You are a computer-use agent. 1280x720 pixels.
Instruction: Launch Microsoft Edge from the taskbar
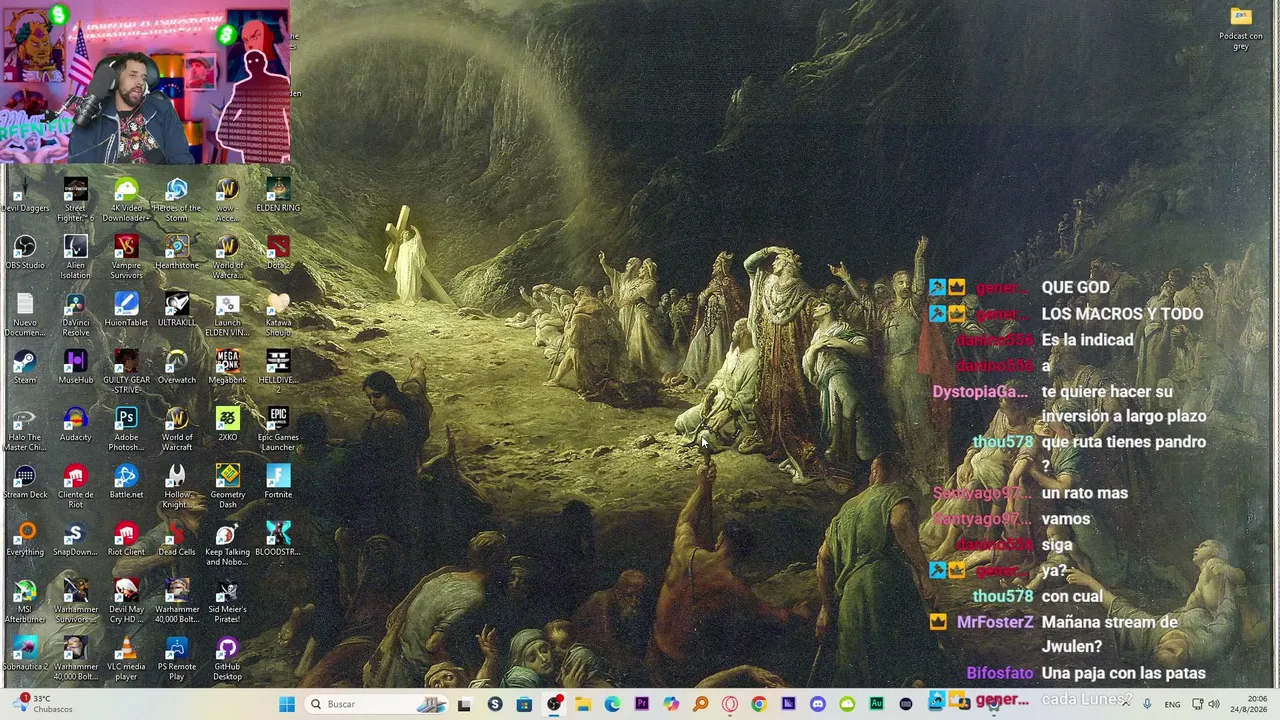coord(612,704)
